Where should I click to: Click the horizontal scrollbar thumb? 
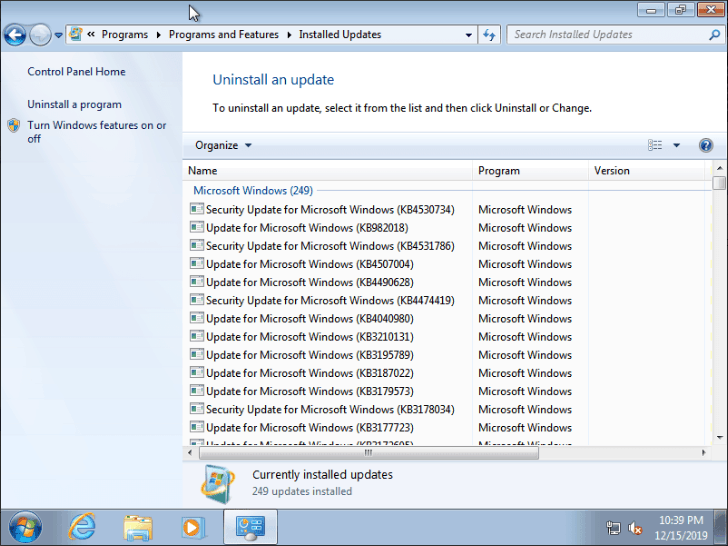coord(369,452)
